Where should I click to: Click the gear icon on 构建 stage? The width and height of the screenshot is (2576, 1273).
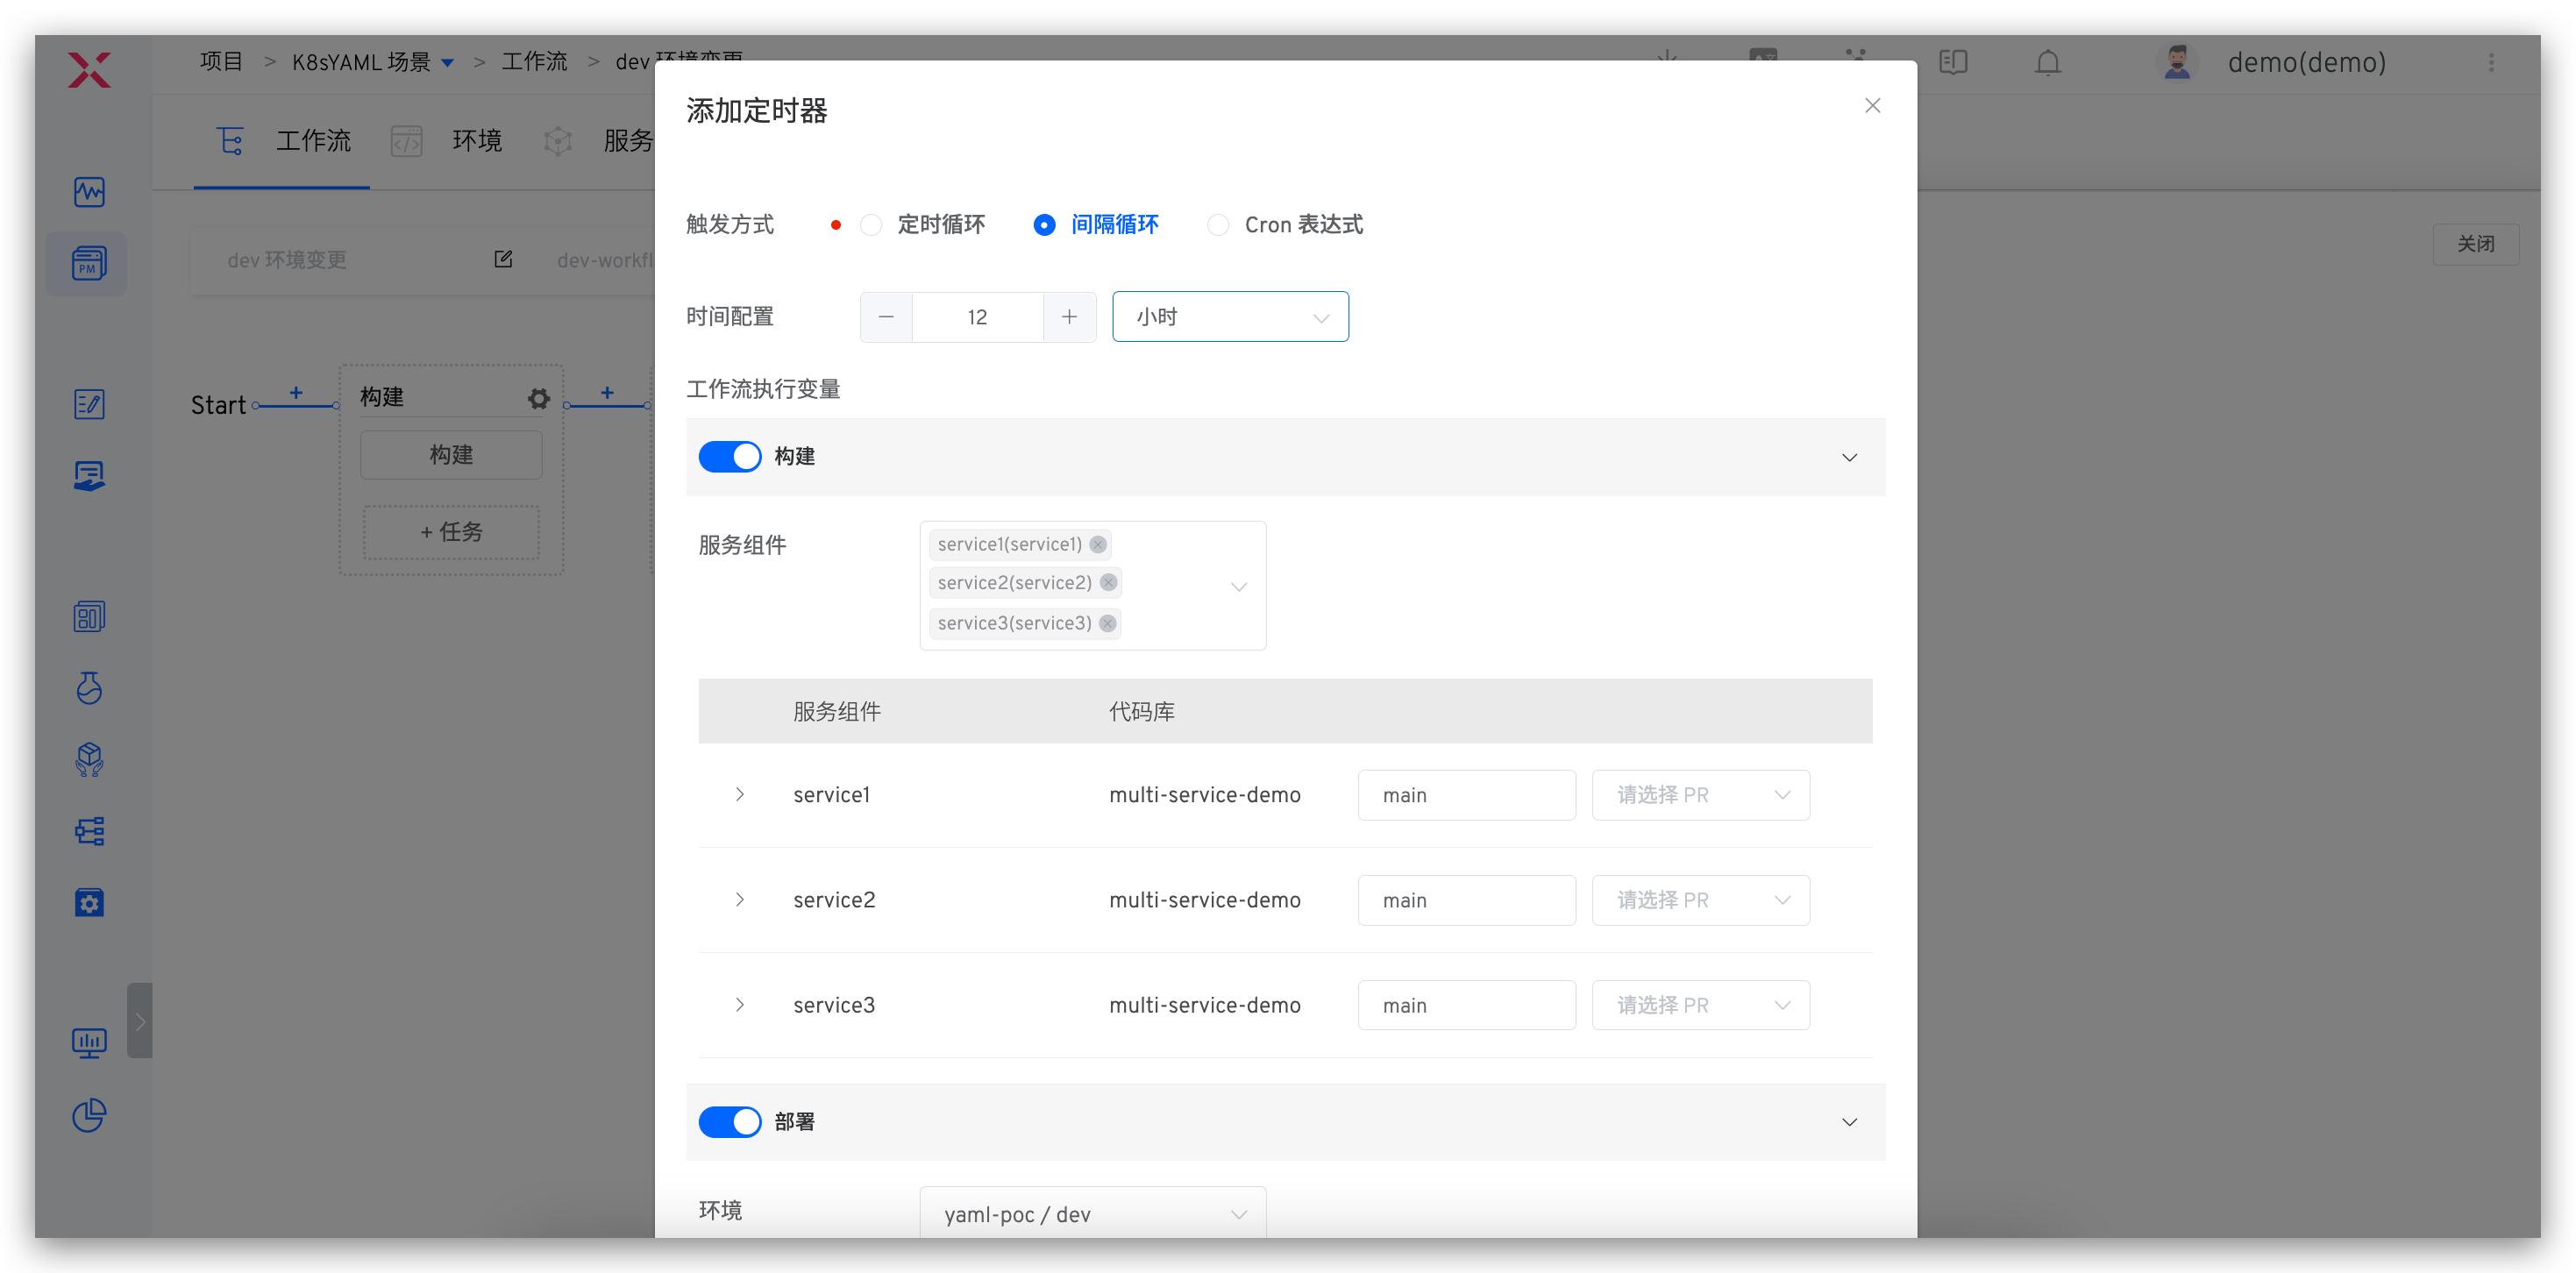(x=539, y=399)
